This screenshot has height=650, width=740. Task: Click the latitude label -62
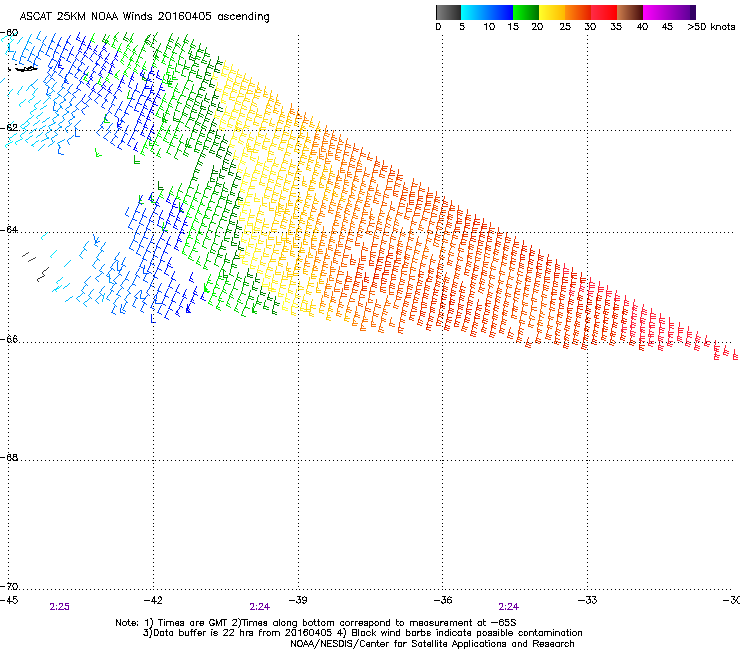coord(9,128)
